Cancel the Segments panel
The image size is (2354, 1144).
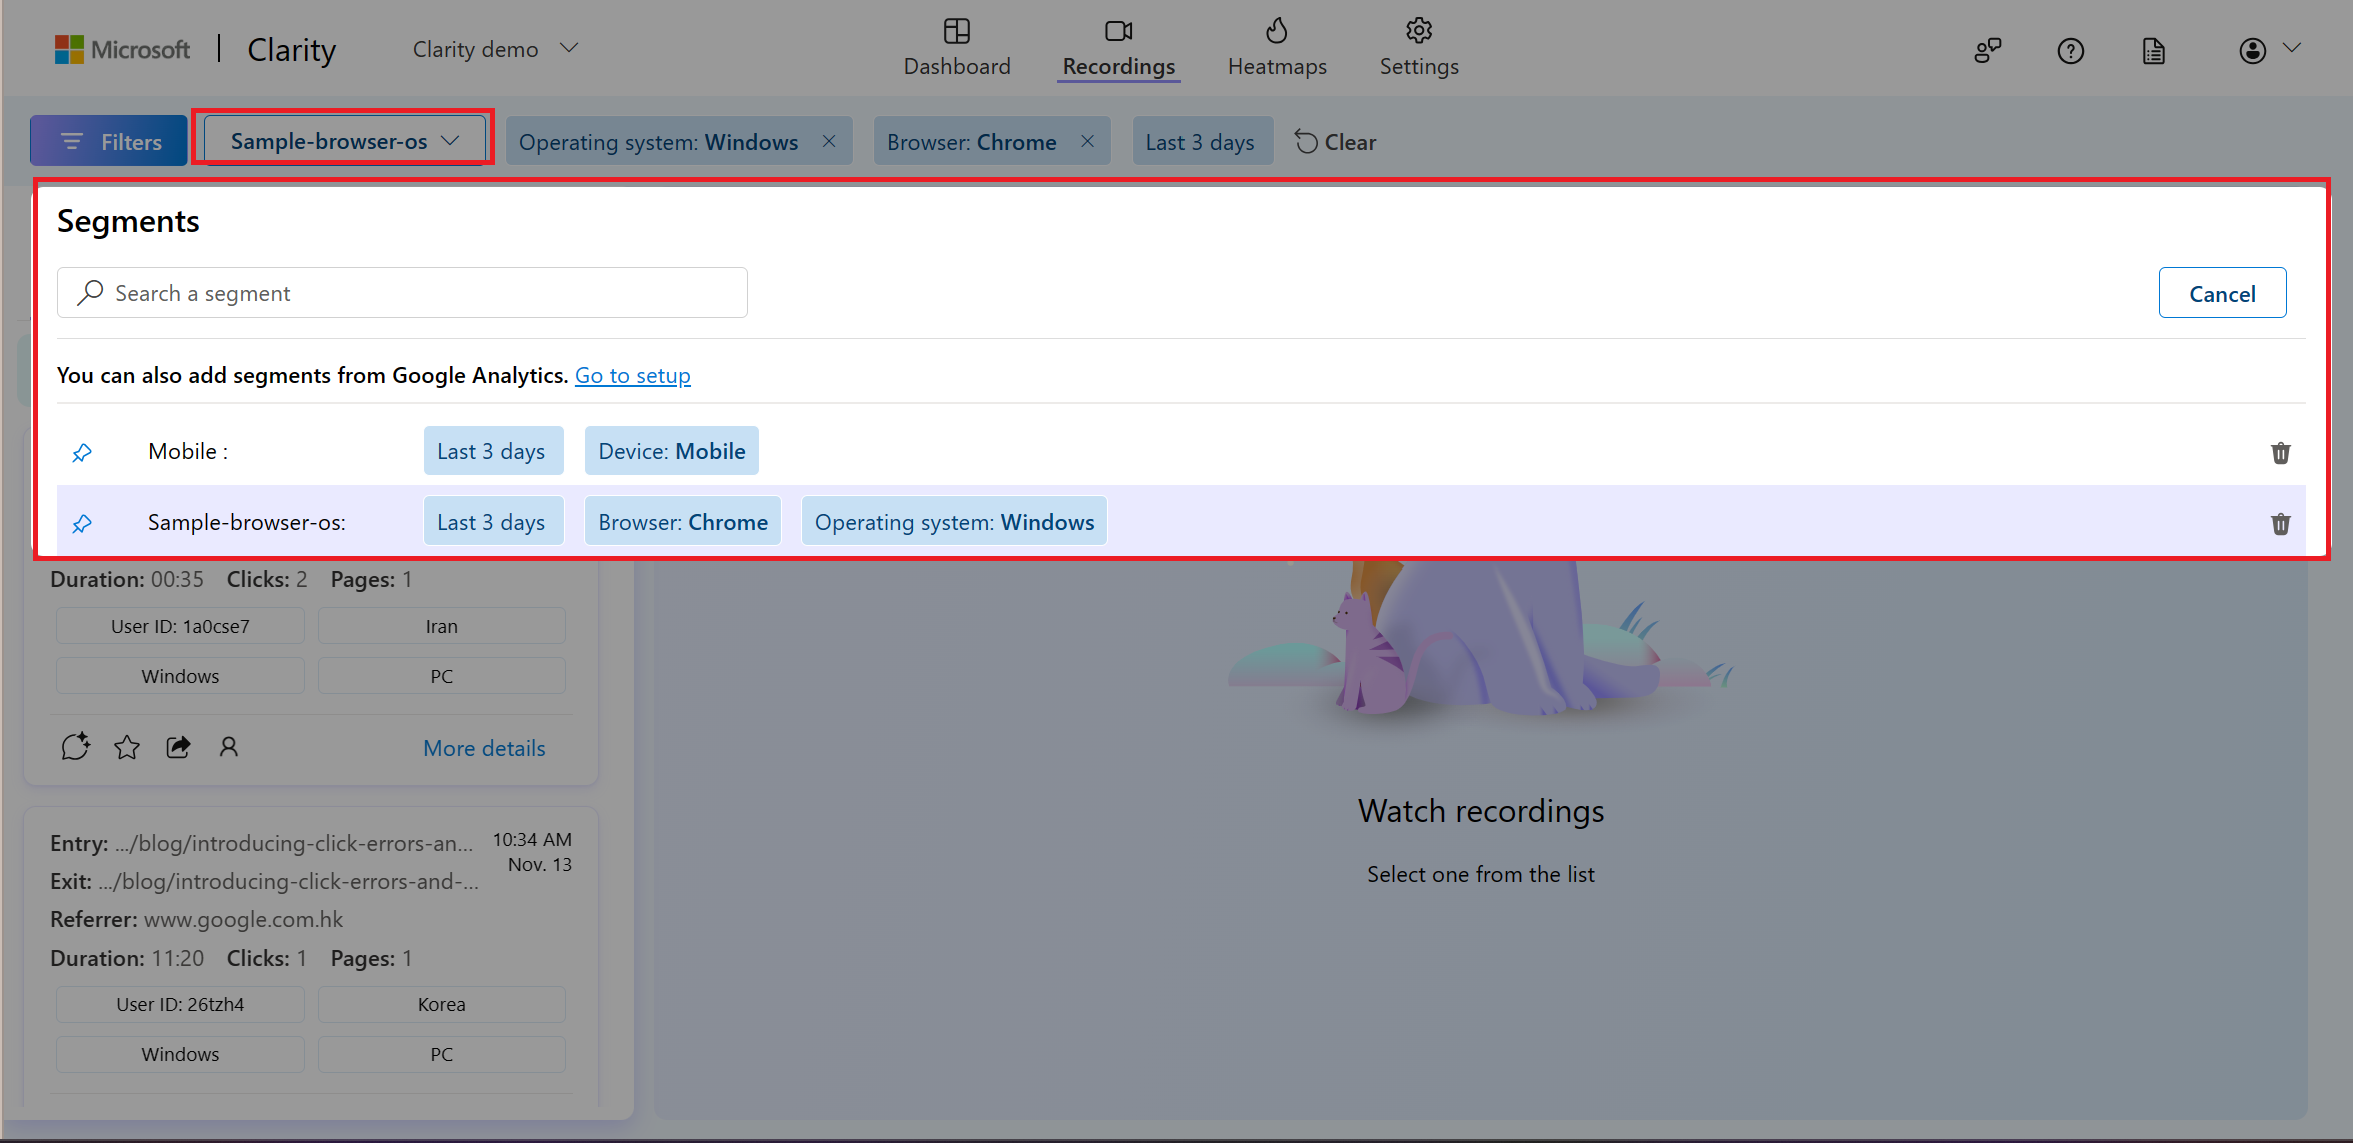(x=2222, y=293)
